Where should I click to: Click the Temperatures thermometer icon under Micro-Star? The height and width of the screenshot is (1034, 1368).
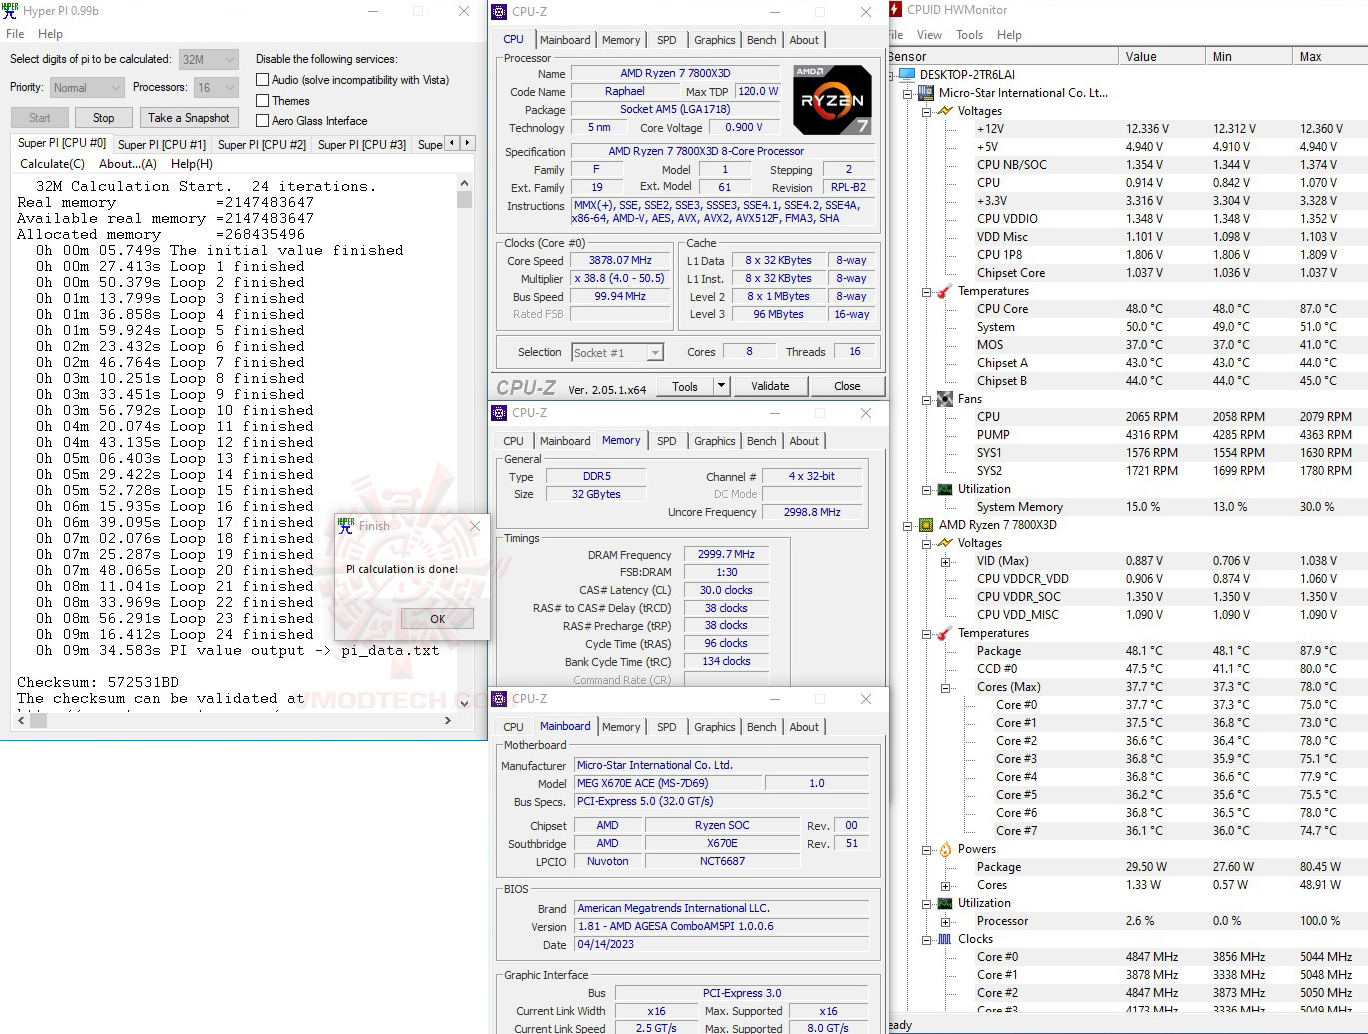point(945,291)
